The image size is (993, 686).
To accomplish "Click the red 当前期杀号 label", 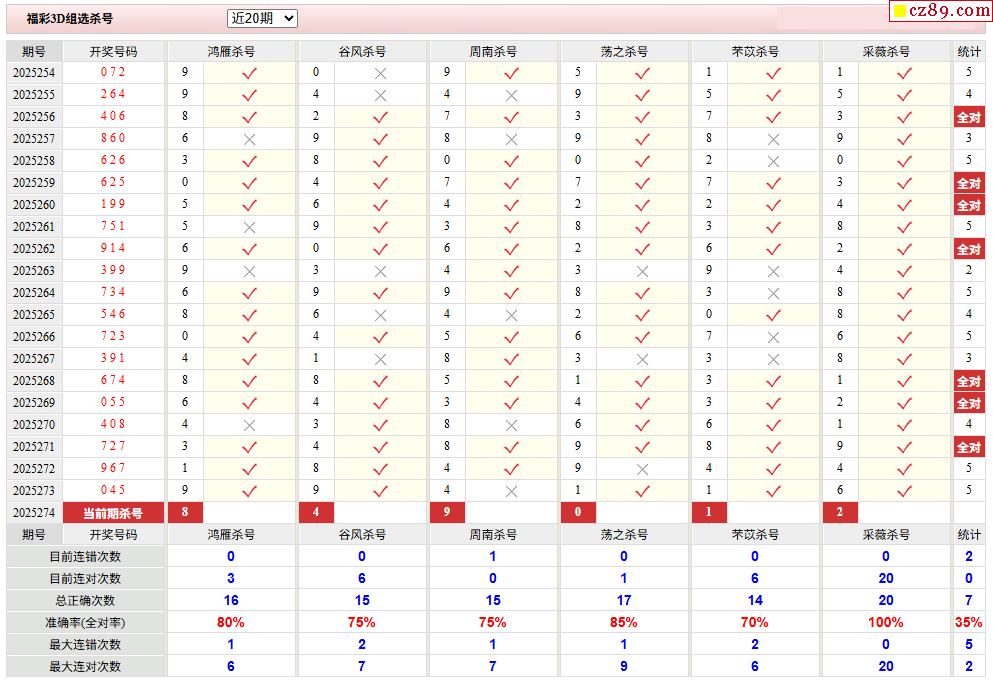I will click(x=113, y=513).
